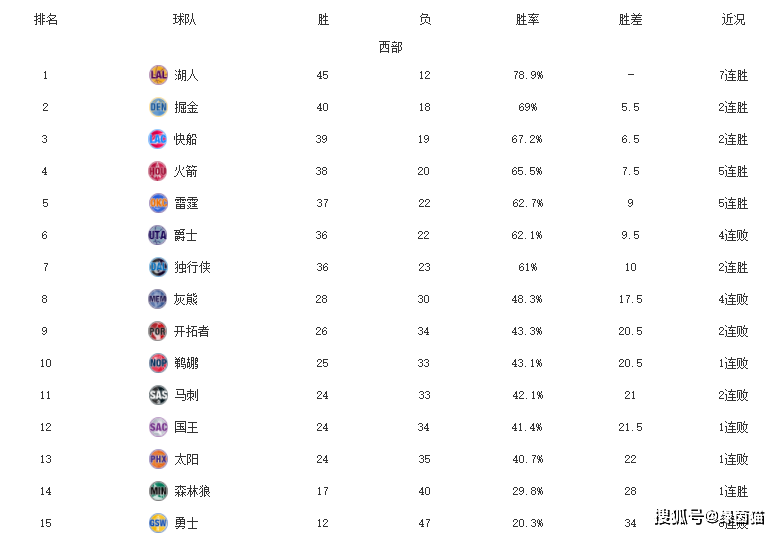Open the 太阳 team name link
The image size is (779, 534).
pyautogui.click(x=186, y=459)
